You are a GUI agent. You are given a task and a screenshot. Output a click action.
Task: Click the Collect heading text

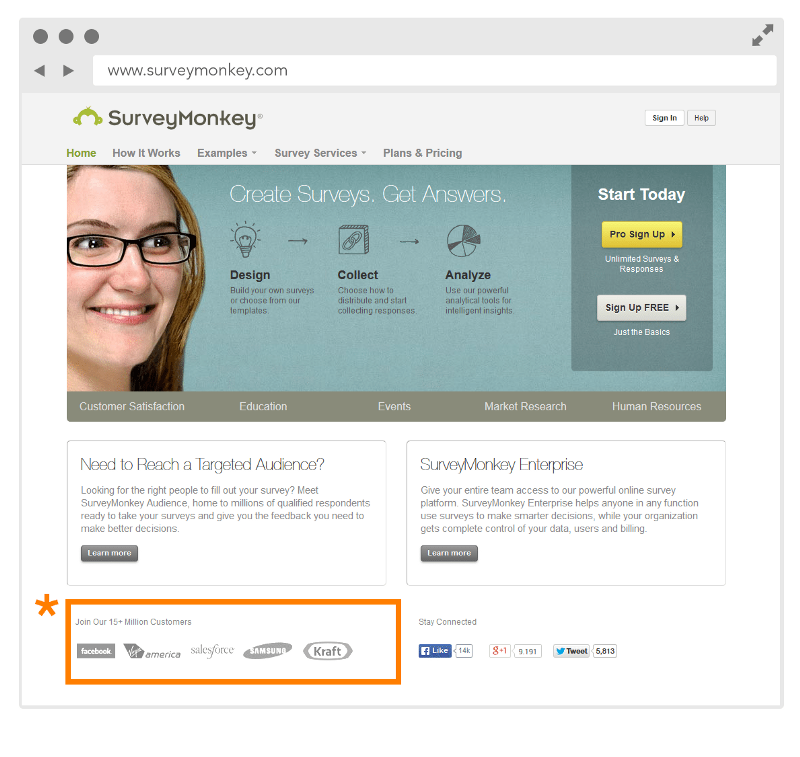tap(358, 275)
